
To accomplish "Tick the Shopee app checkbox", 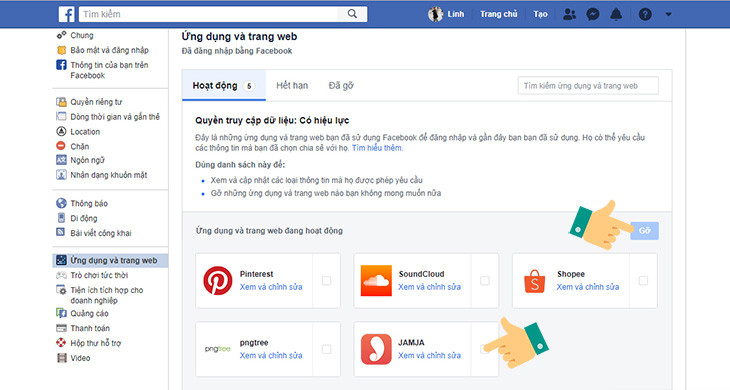I will [x=643, y=281].
